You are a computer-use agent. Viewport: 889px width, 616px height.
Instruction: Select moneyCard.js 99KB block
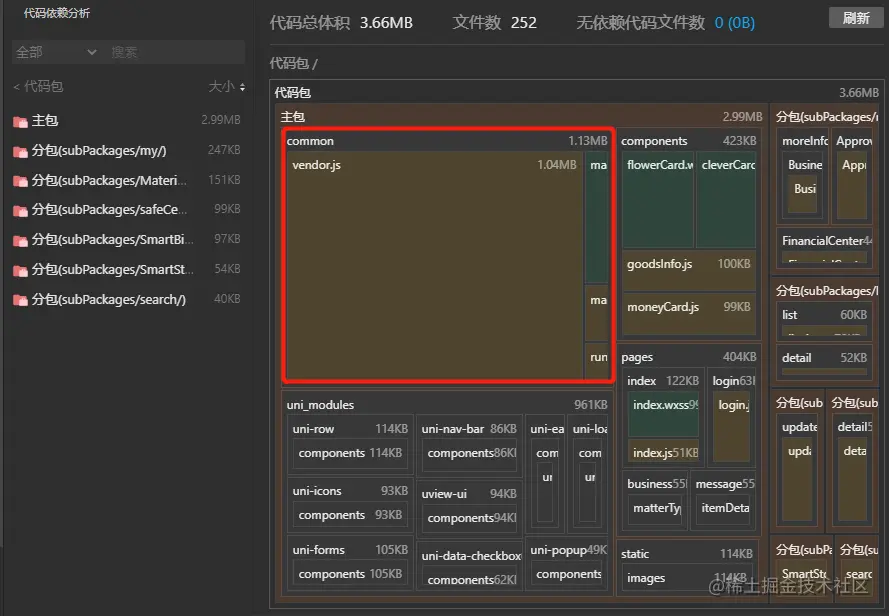pos(689,313)
